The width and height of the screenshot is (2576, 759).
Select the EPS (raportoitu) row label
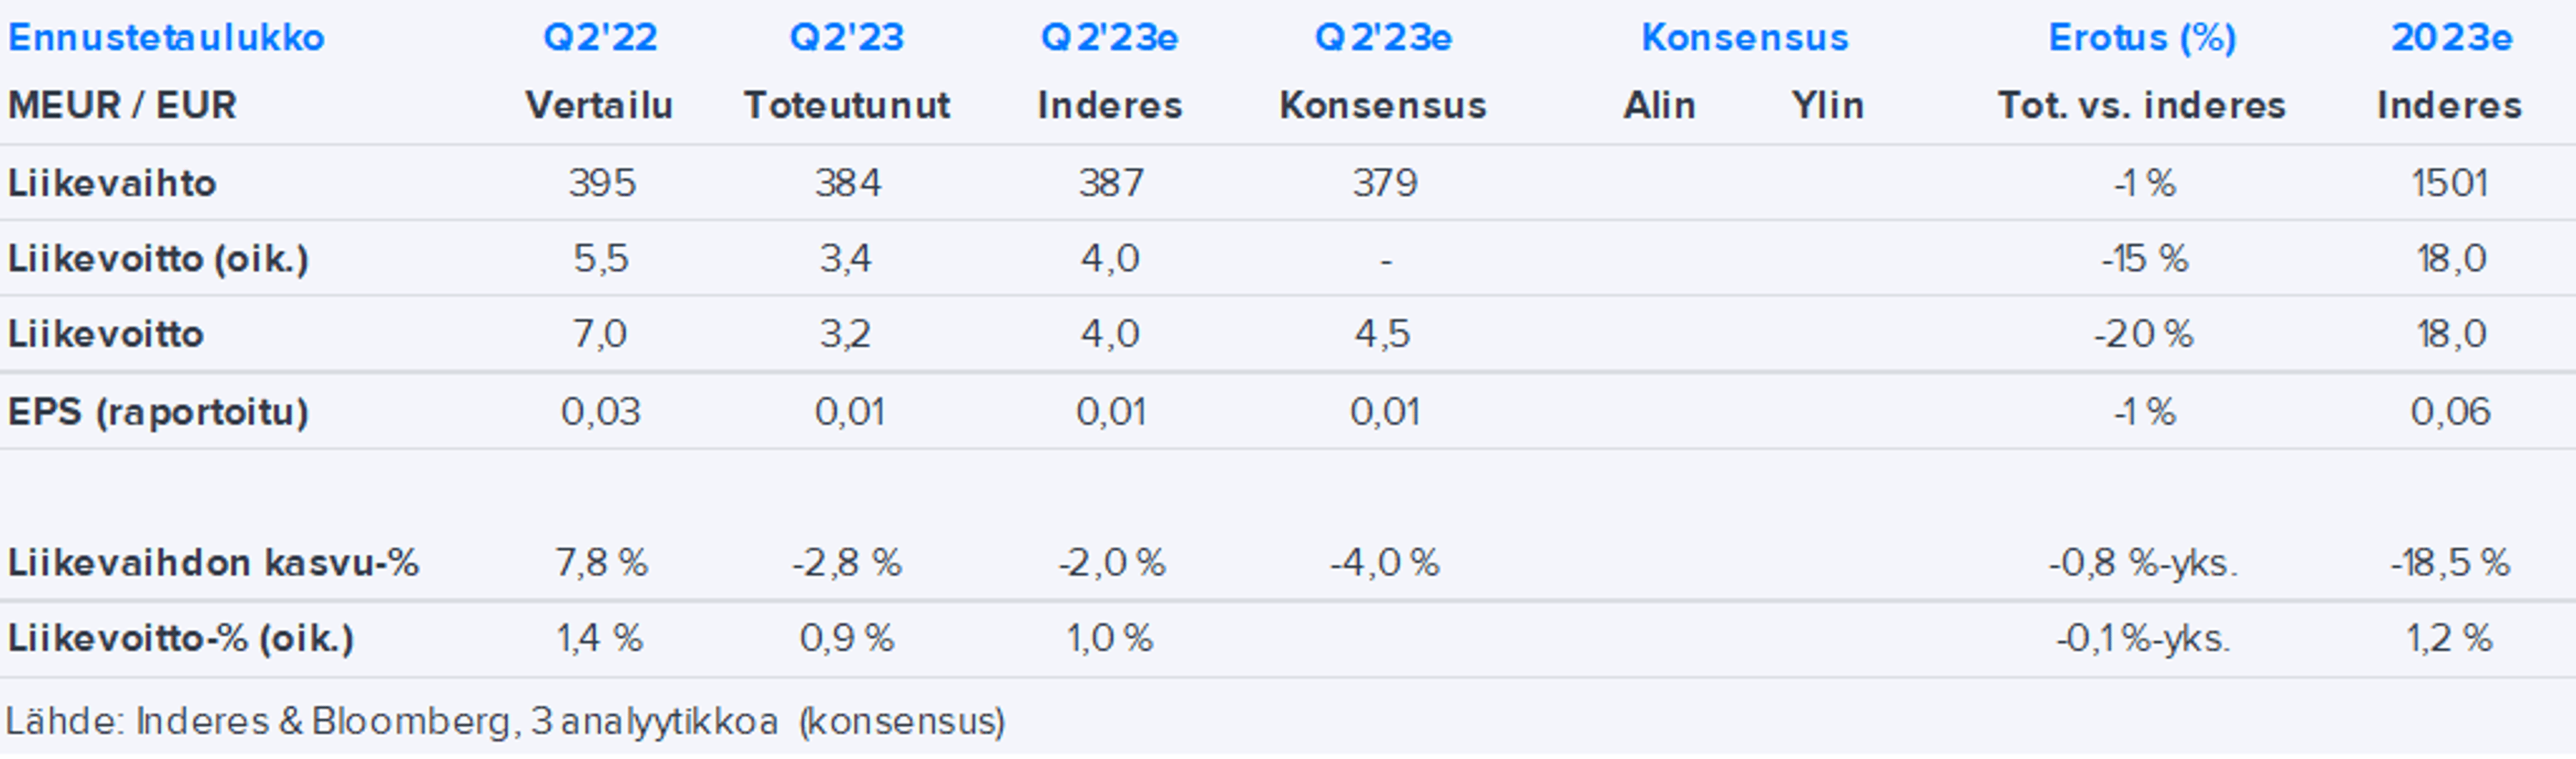[158, 412]
